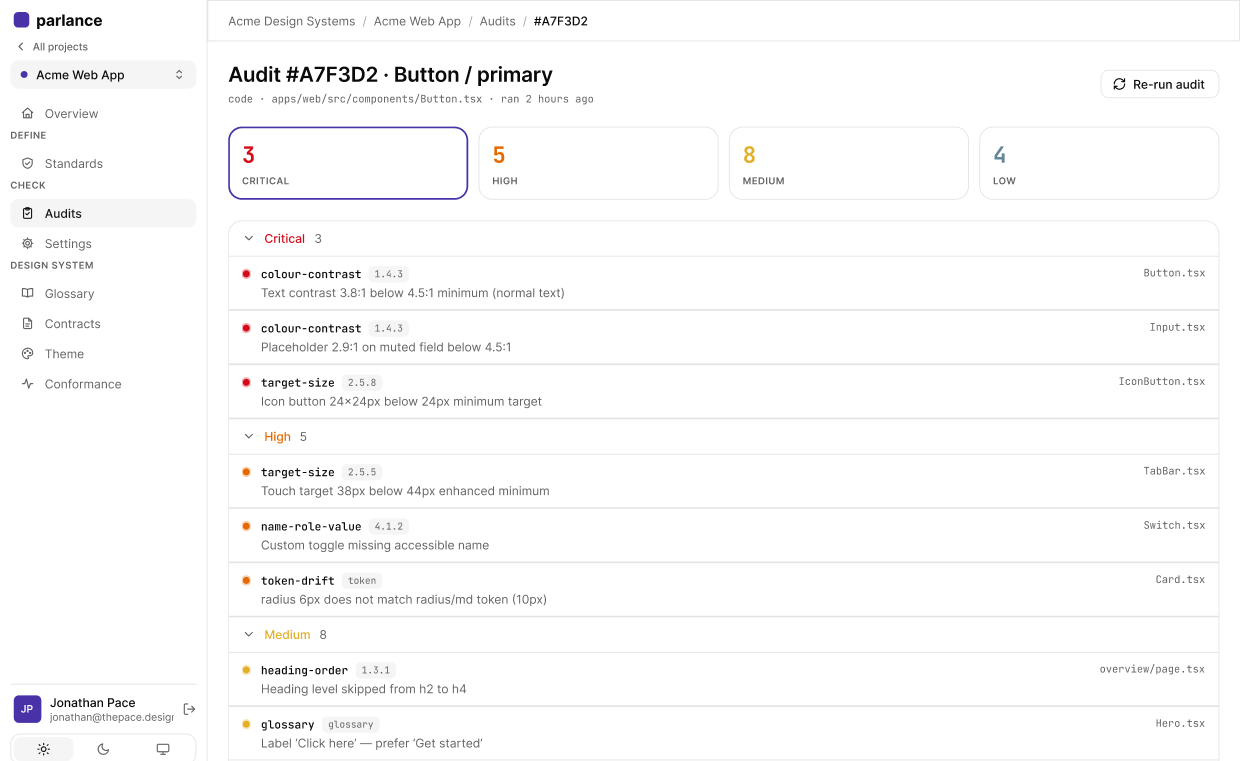
Task: Collapse the High section chevron
Action: (x=249, y=437)
